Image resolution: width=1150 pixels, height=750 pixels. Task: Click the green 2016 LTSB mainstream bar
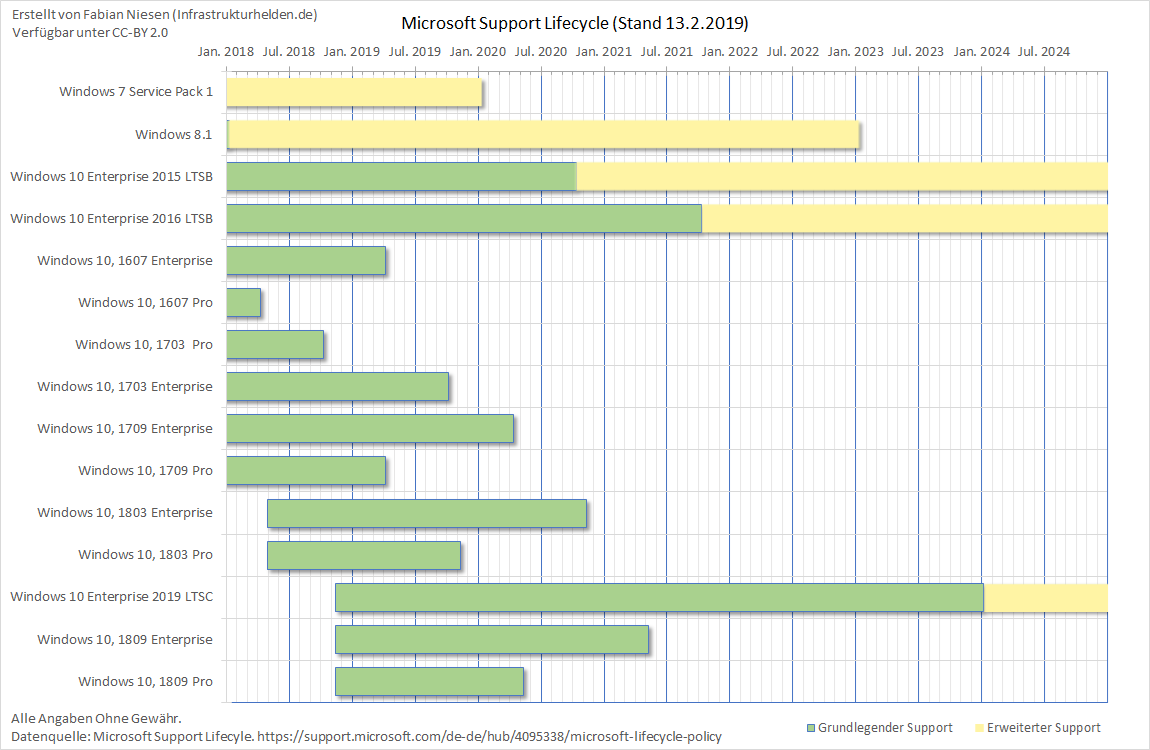(x=464, y=218)
